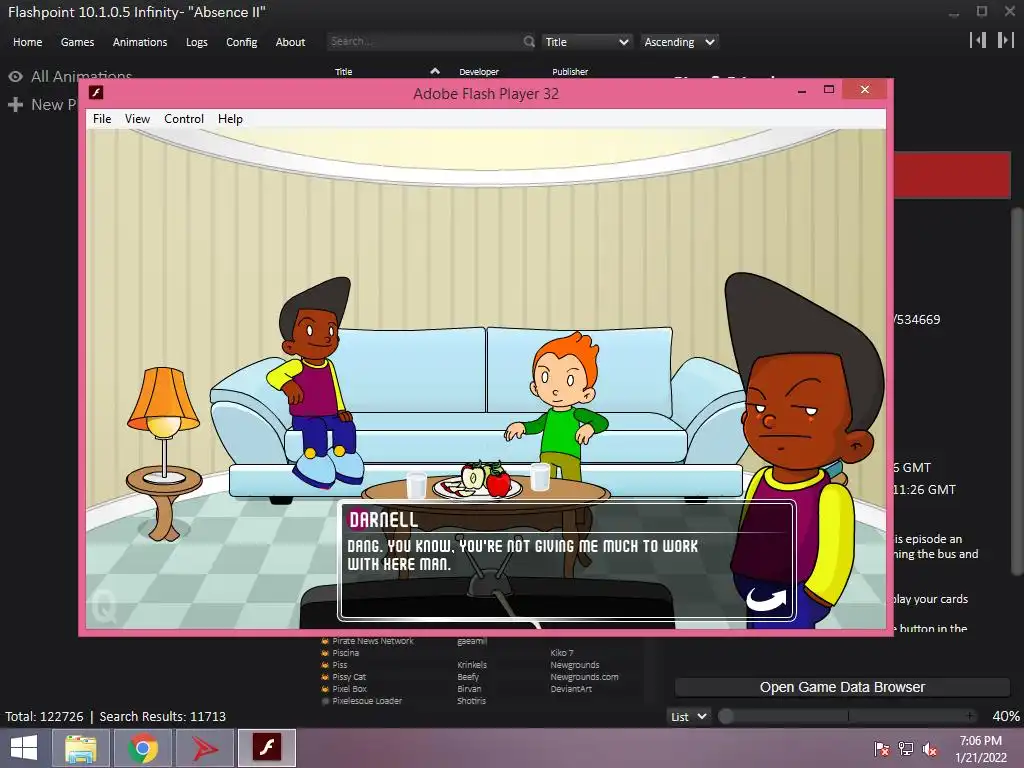Click the icon beside Pirate News Network
This screenshot has width=1024, height=768.
pyautogui.click(x=325, y=641)
